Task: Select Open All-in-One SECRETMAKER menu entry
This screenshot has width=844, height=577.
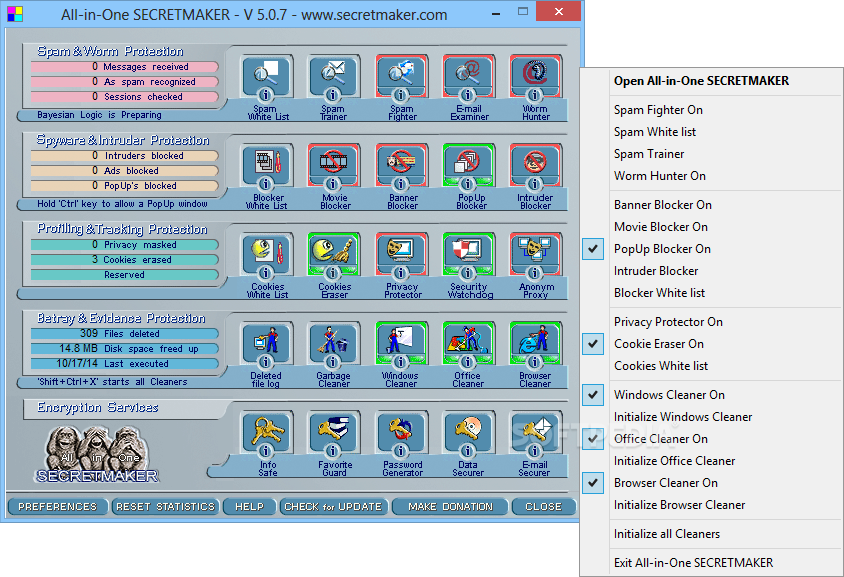Action: [x=711, y=81]
